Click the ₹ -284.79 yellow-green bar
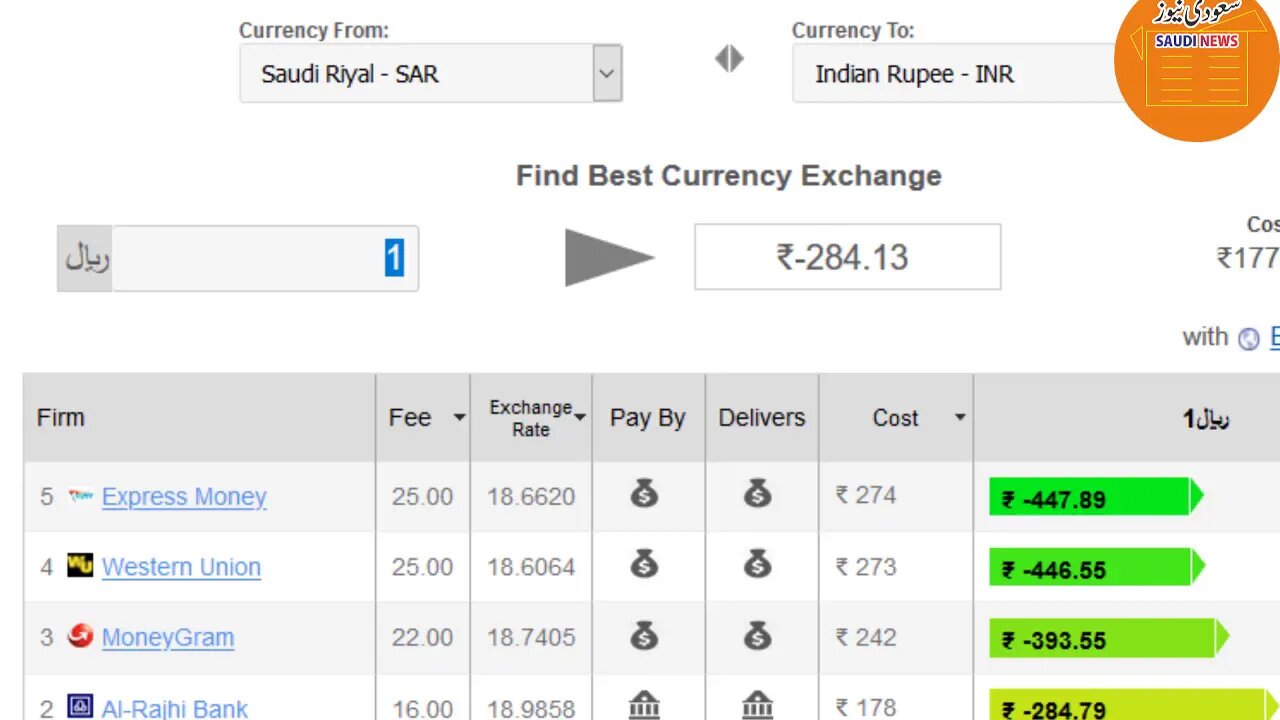The image size is (1280, 720). 1134,706
